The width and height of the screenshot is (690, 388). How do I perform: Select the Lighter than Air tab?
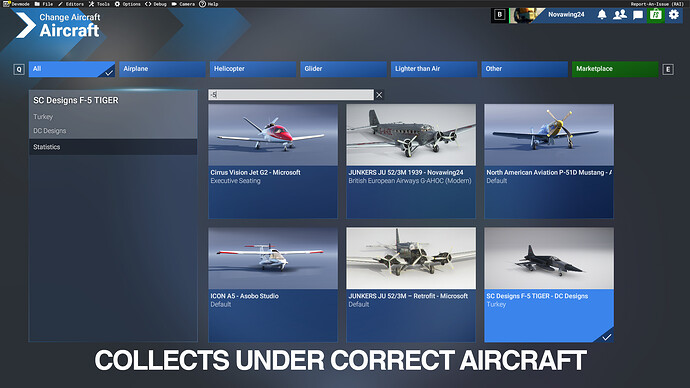(x=434, y=69)
